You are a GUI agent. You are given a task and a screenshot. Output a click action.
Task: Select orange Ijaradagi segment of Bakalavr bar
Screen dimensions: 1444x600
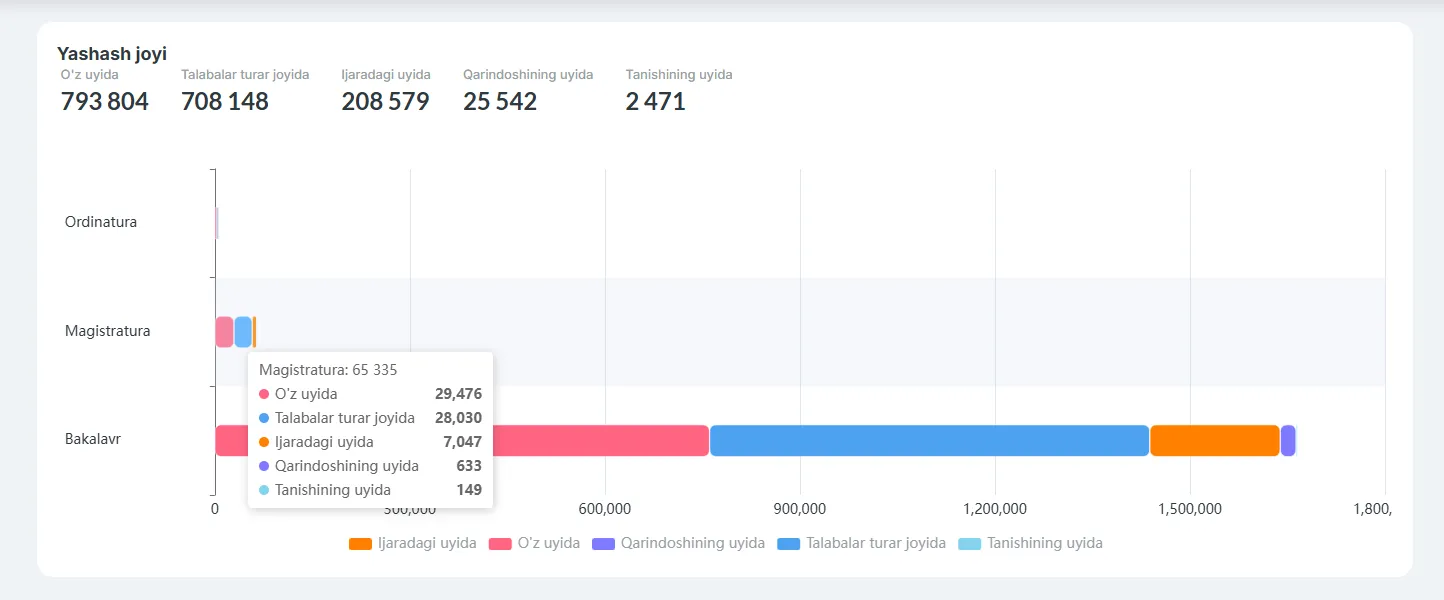pos(1214,441)
